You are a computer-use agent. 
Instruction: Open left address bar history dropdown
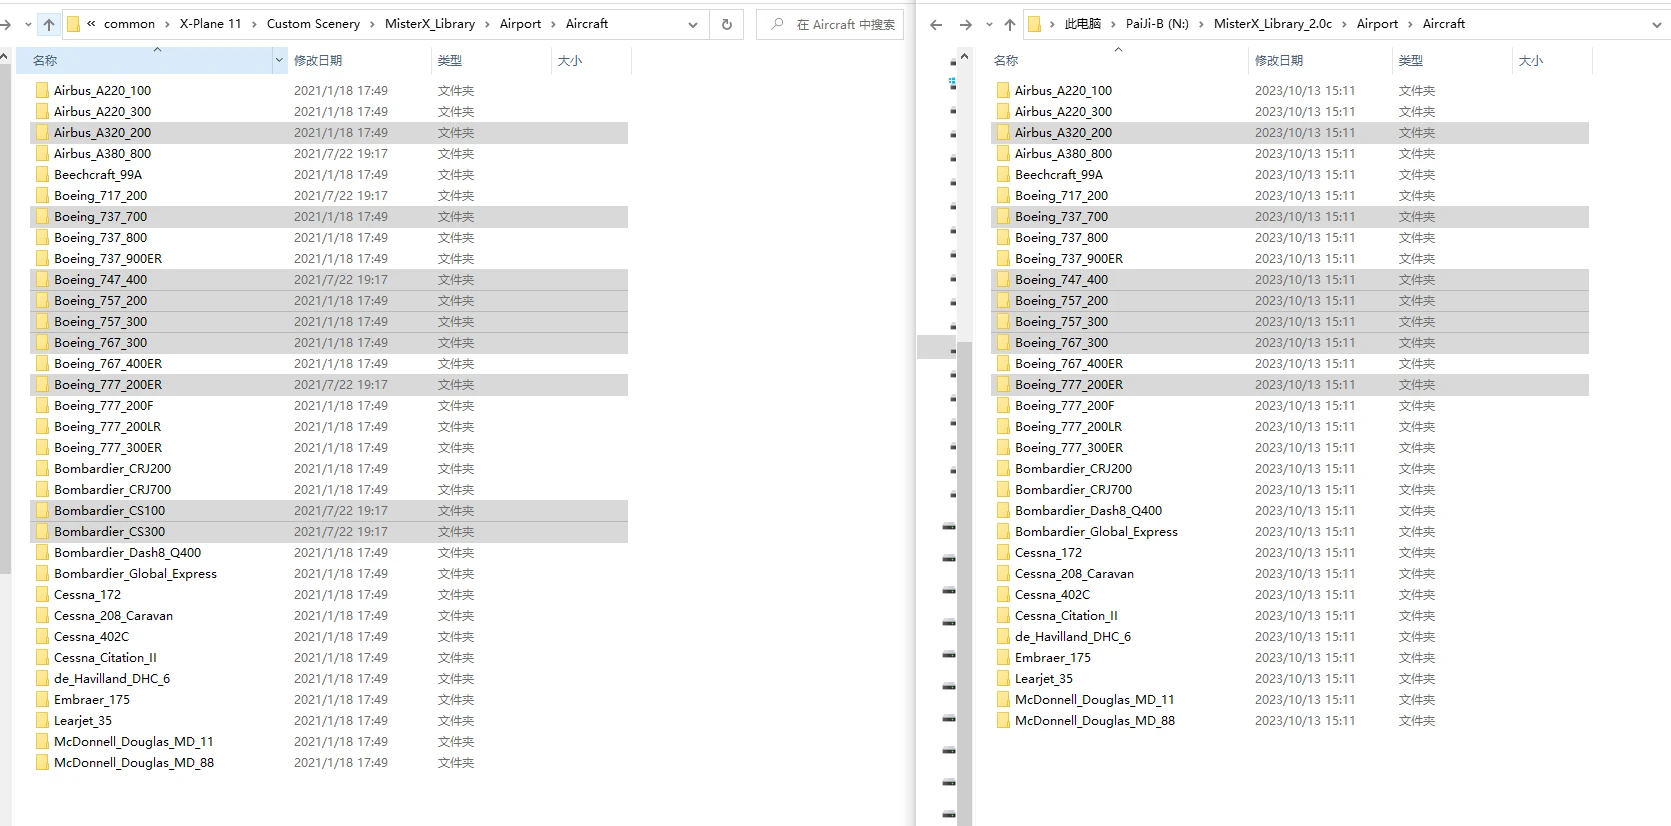pos(693,24)
